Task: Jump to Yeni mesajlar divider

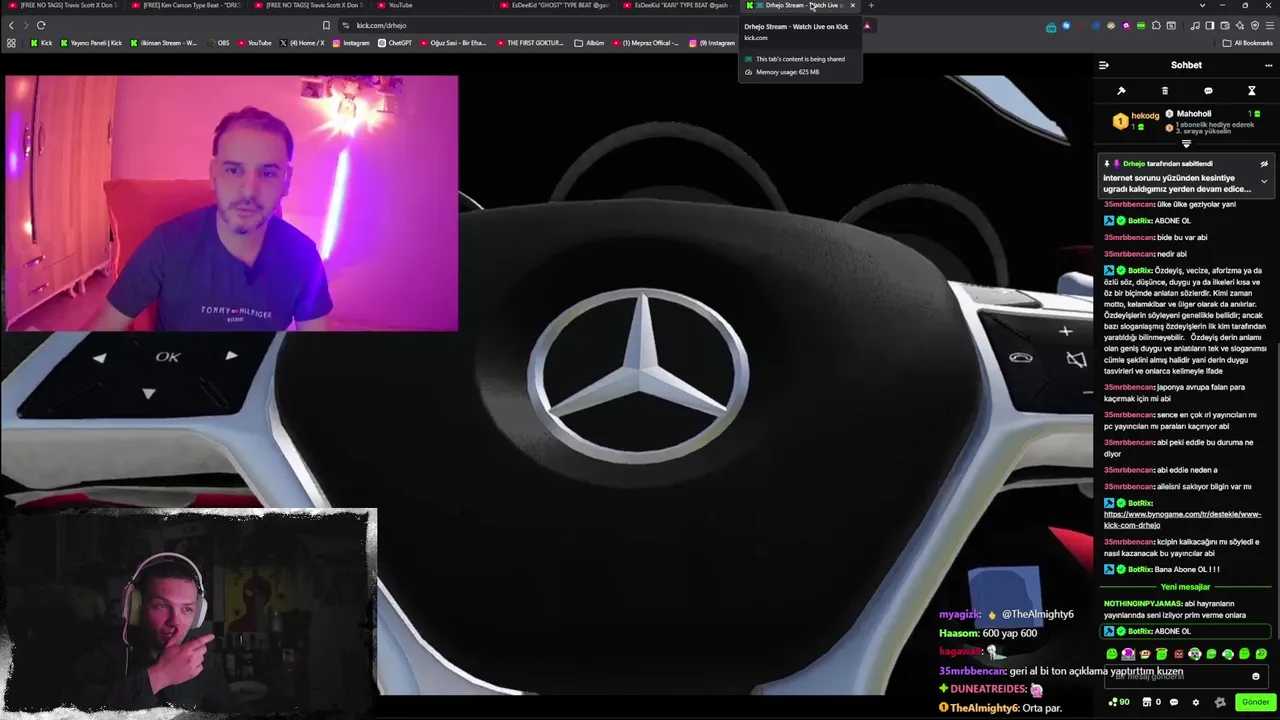Action: pos(1185,587)
